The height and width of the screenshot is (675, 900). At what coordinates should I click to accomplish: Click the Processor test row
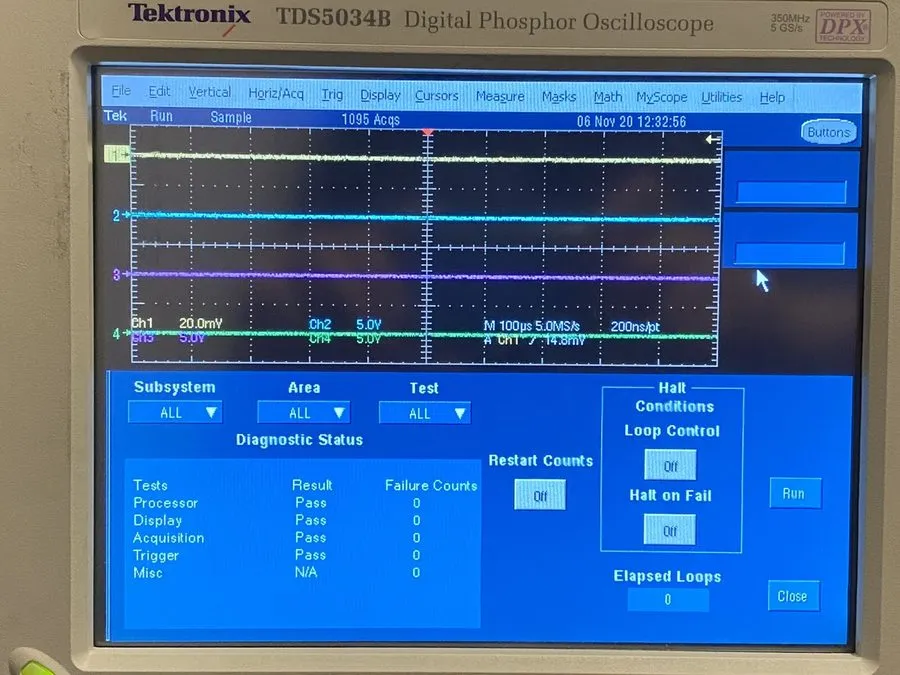coord(278,503)
